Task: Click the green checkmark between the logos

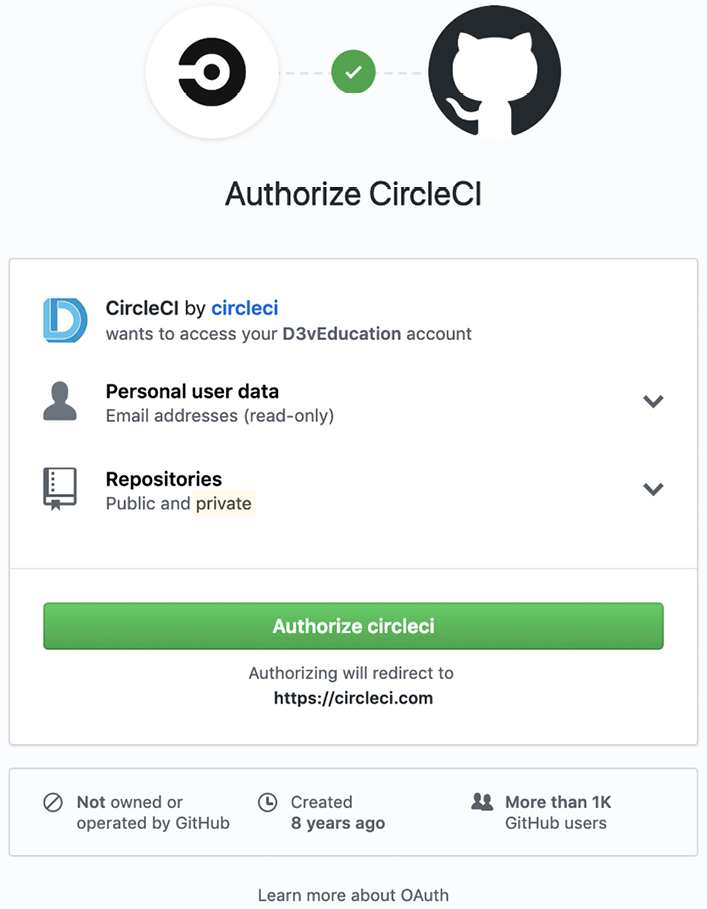Action: pos(353,71)
